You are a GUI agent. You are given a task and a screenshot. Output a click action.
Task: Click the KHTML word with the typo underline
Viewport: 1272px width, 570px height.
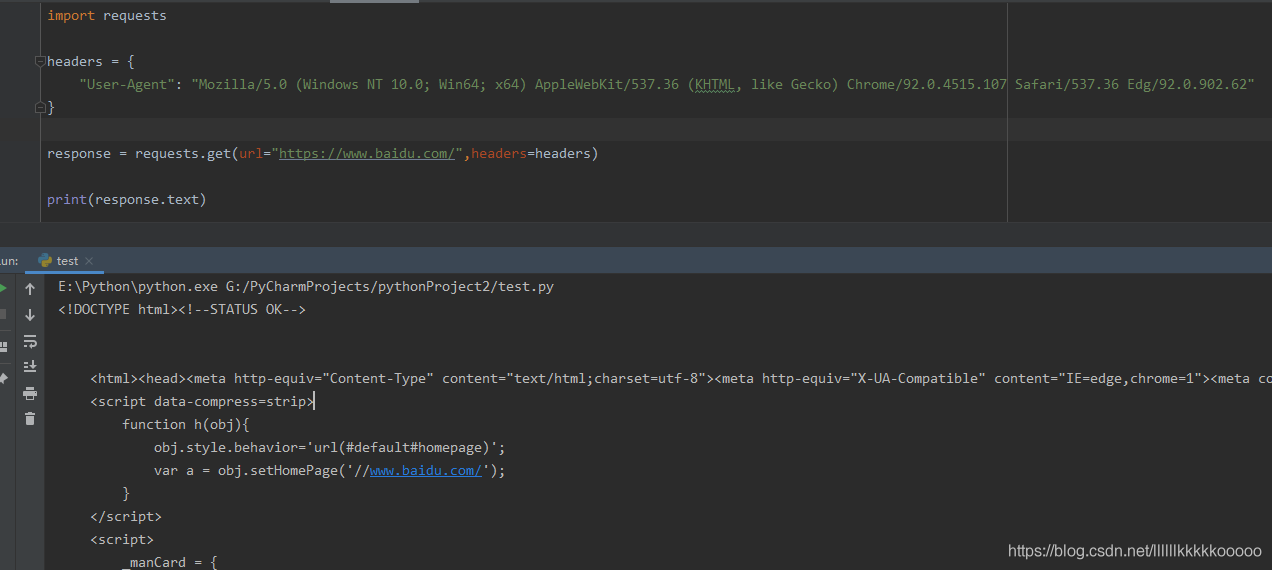click(x=714, y=84)
